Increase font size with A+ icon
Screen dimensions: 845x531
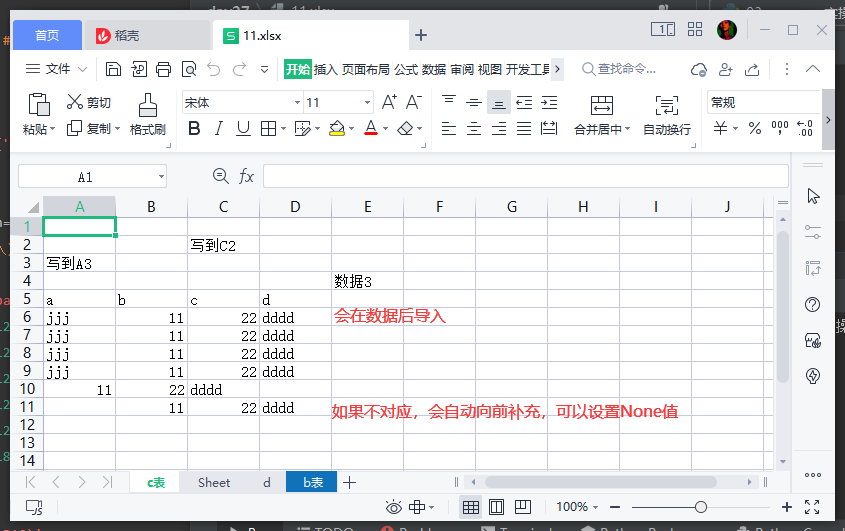click(x=389, y=102)
